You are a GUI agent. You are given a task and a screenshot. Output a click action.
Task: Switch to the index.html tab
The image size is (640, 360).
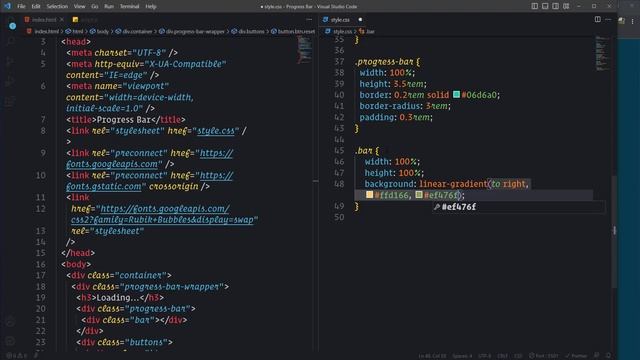pyautogui.click(x=44, y=20)
